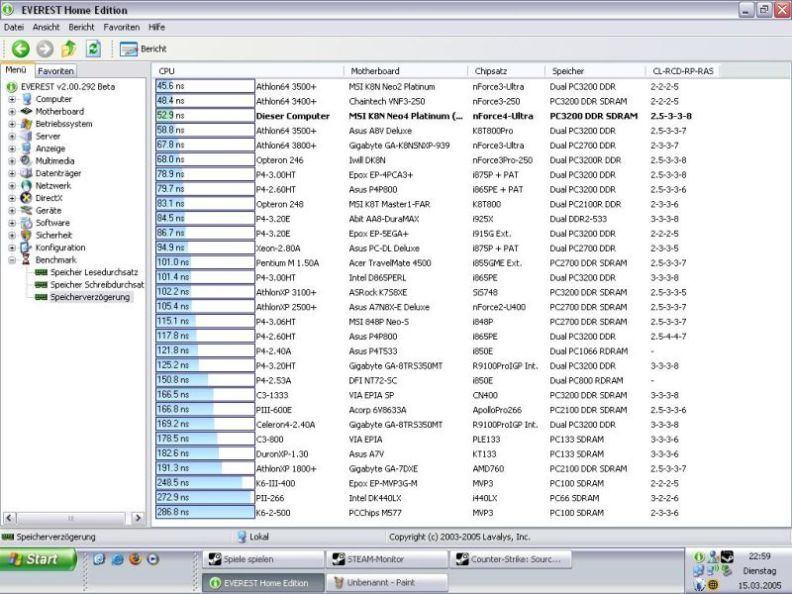Screen dimensions: 792x594
Task: Click the Refresh icon in toolbar
Action: (93, 49)
